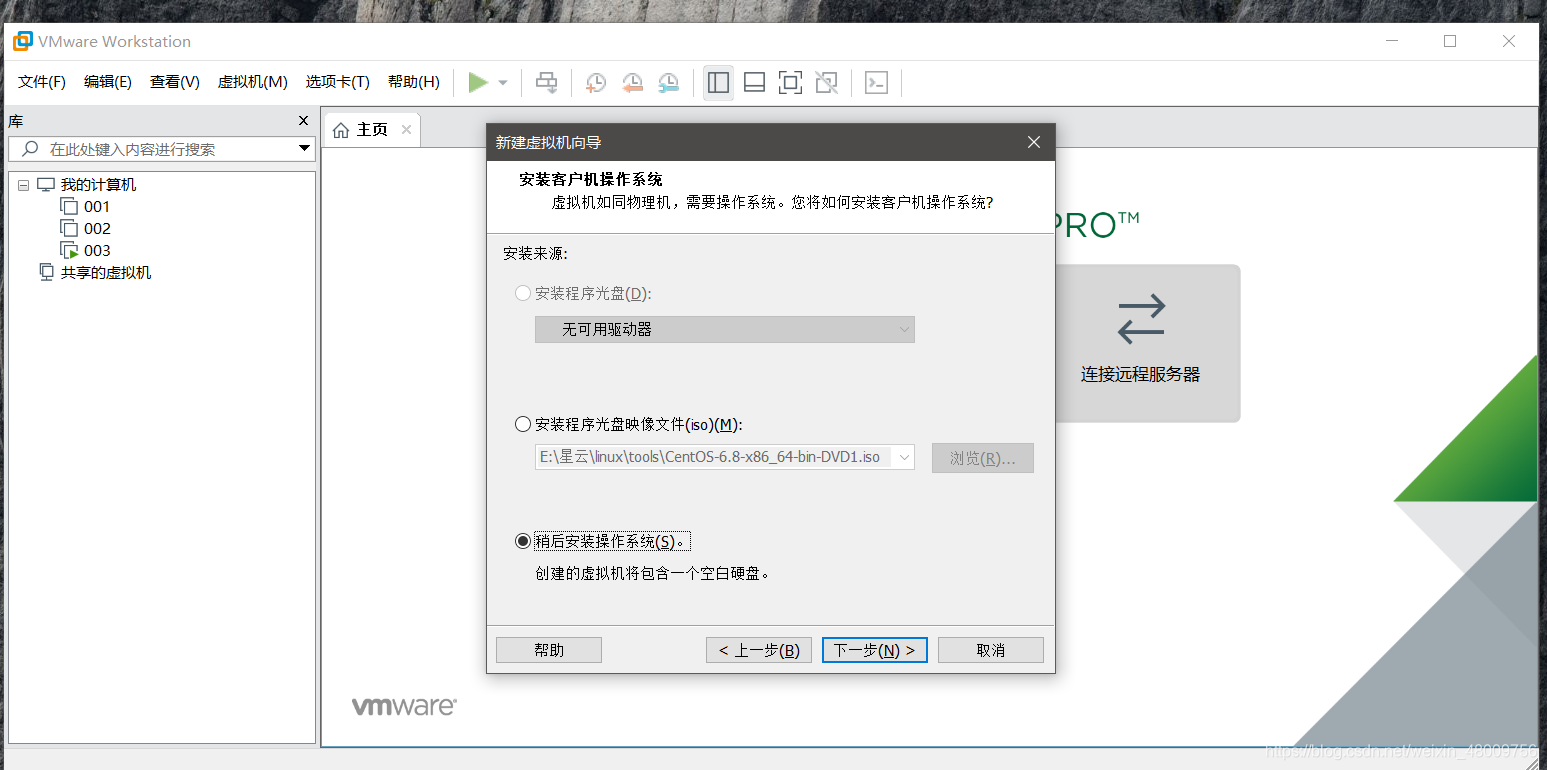Click the 取消 button

coord(991,650)
